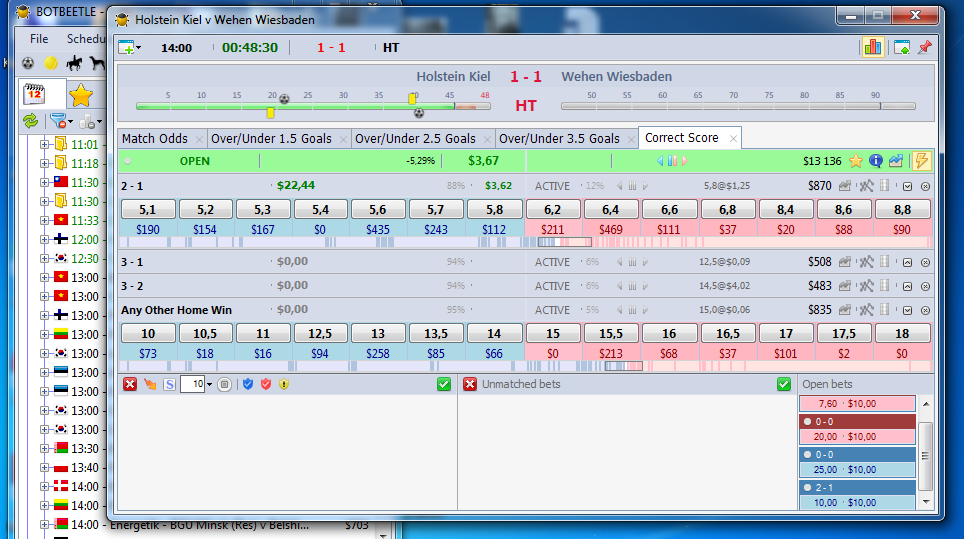Confirm bets with the left green checkmark
Viewport: 964px width, 539px height.
(444, 384)
